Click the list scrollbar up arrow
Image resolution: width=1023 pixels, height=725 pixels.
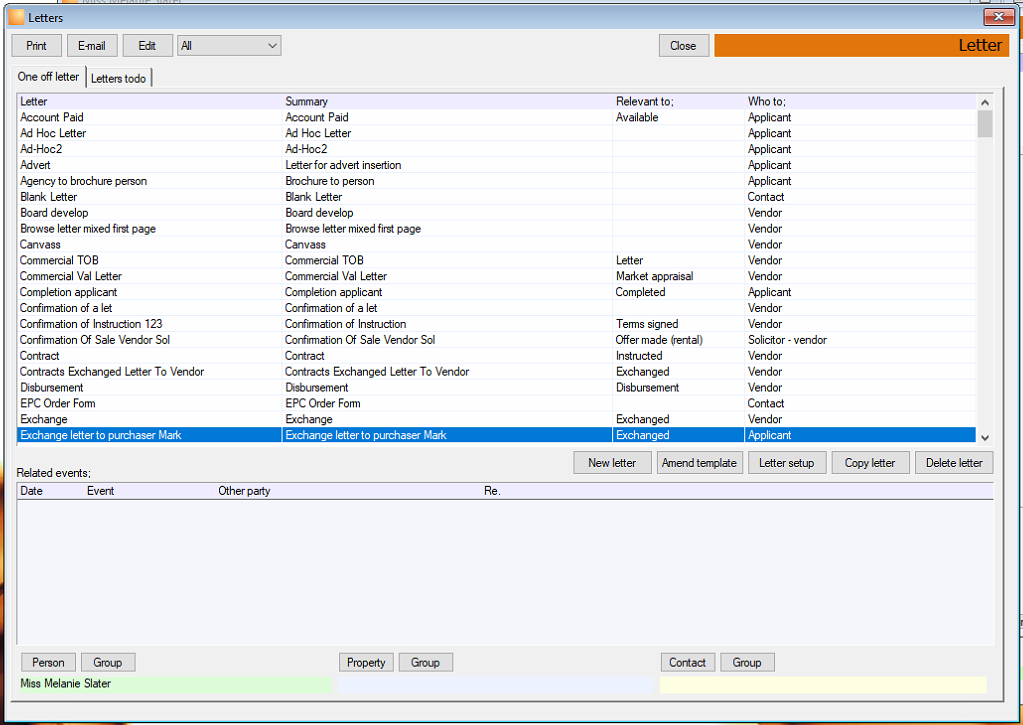point(985,102)
